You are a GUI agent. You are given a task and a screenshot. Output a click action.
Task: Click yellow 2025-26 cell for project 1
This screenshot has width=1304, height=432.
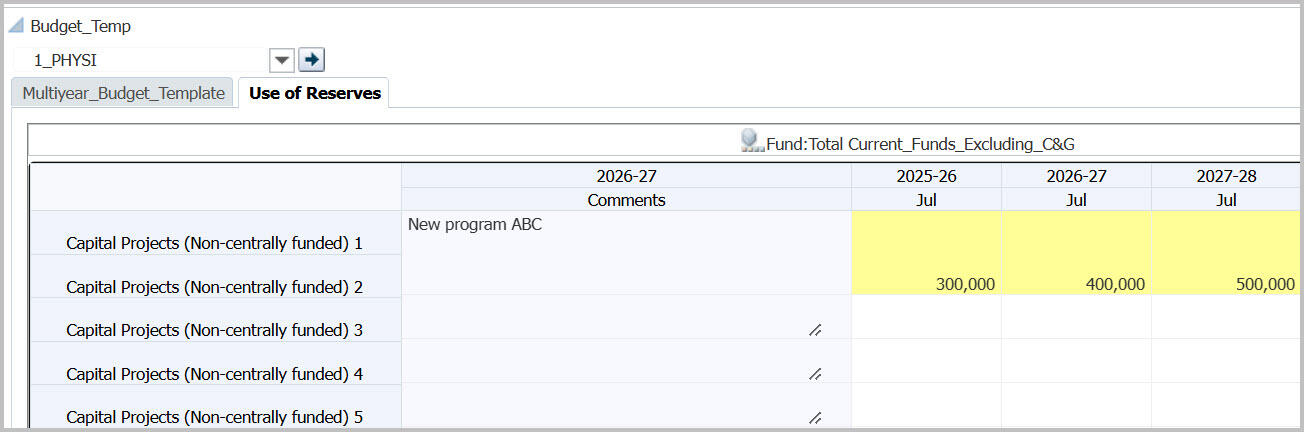coord(926,232)
